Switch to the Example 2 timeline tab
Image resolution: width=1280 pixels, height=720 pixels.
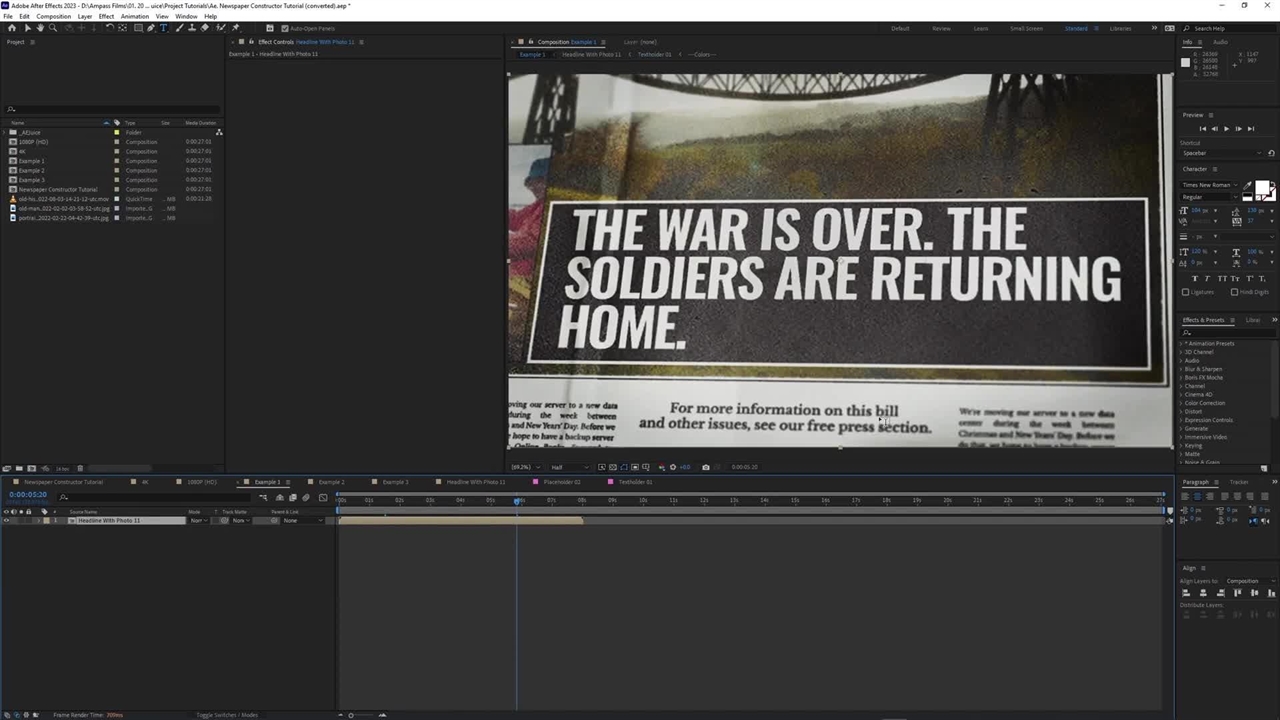[331, 482]
